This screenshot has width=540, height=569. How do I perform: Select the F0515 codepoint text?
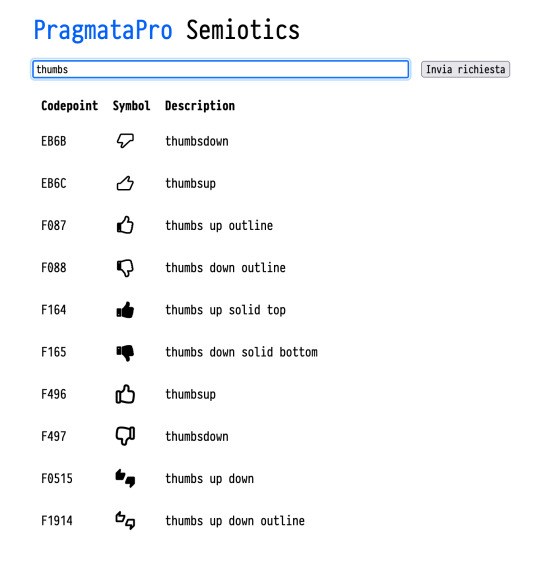tap(57, 478)
